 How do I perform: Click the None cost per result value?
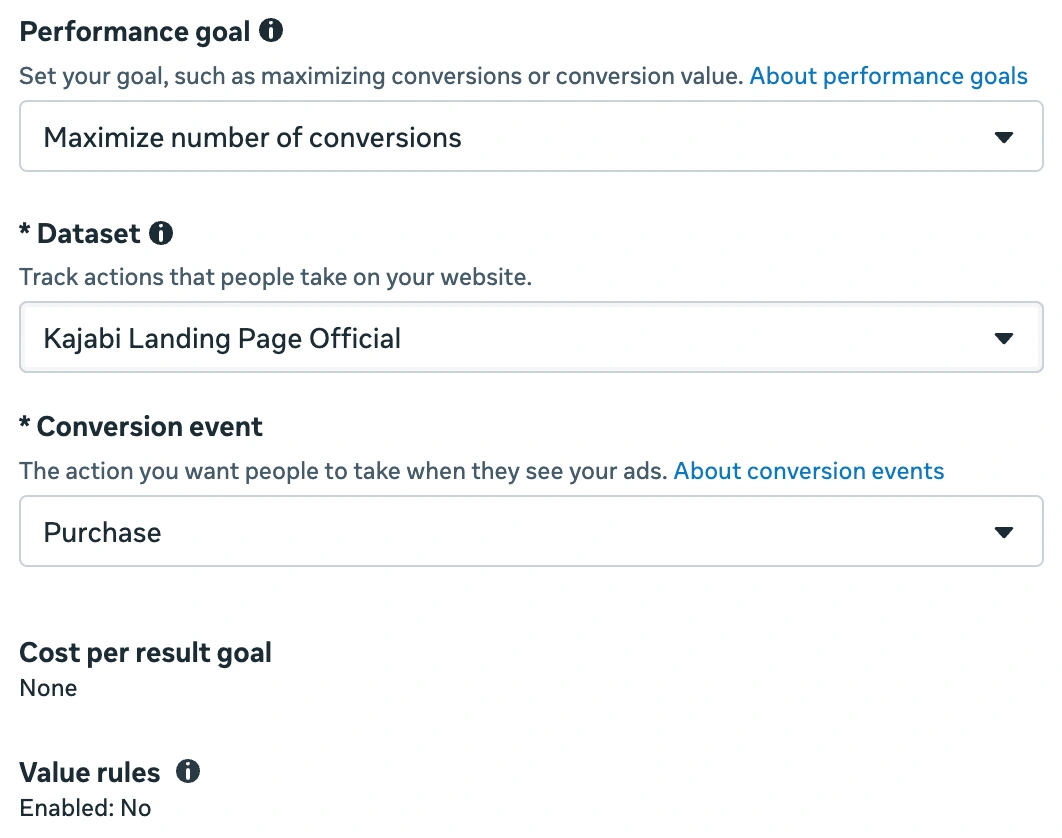pos(48,688)
